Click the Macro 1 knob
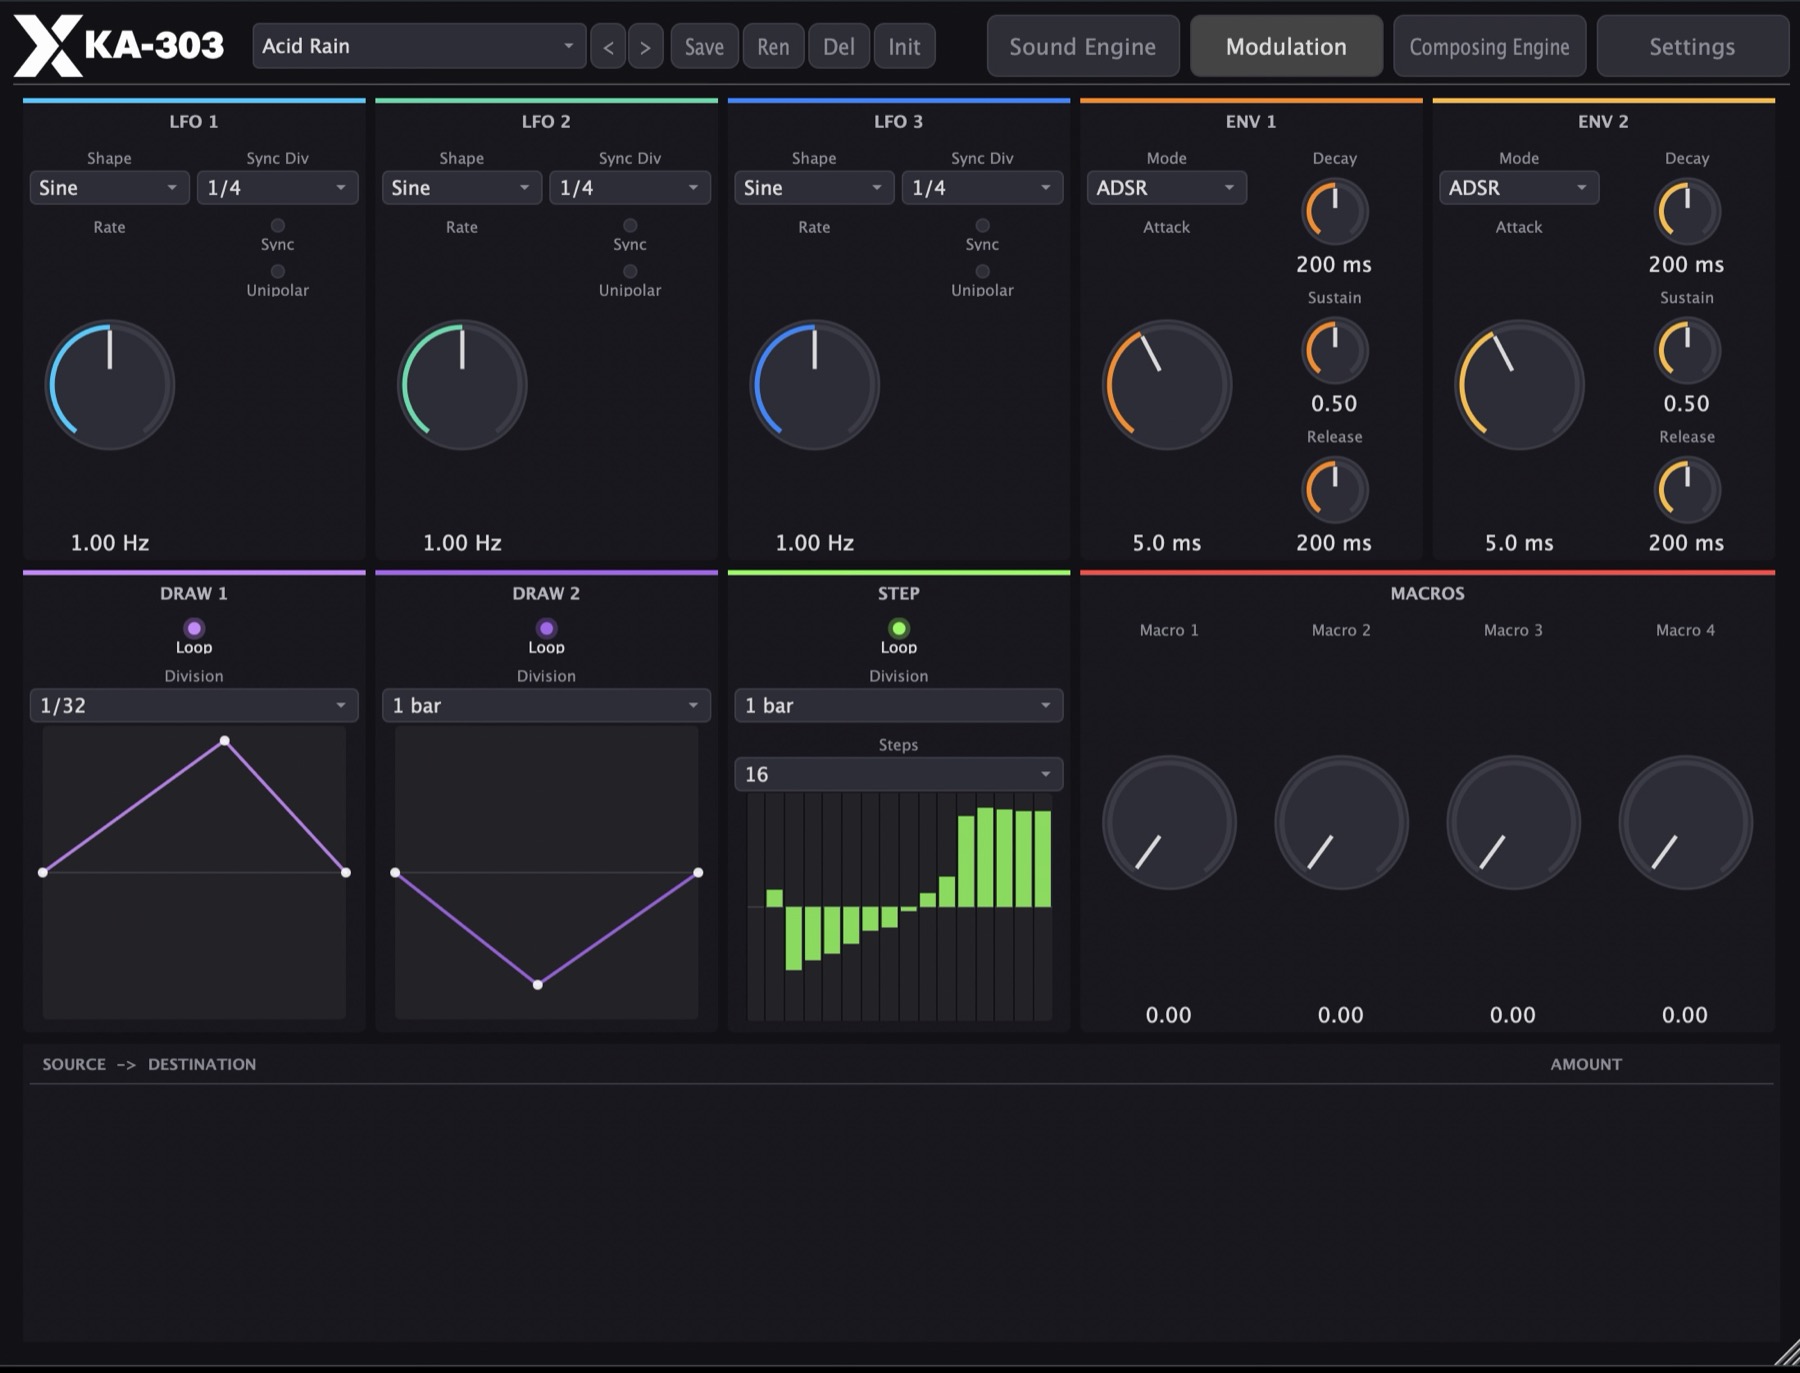The width and height of the screenshot is (1800, 1373). point(1169,823)
